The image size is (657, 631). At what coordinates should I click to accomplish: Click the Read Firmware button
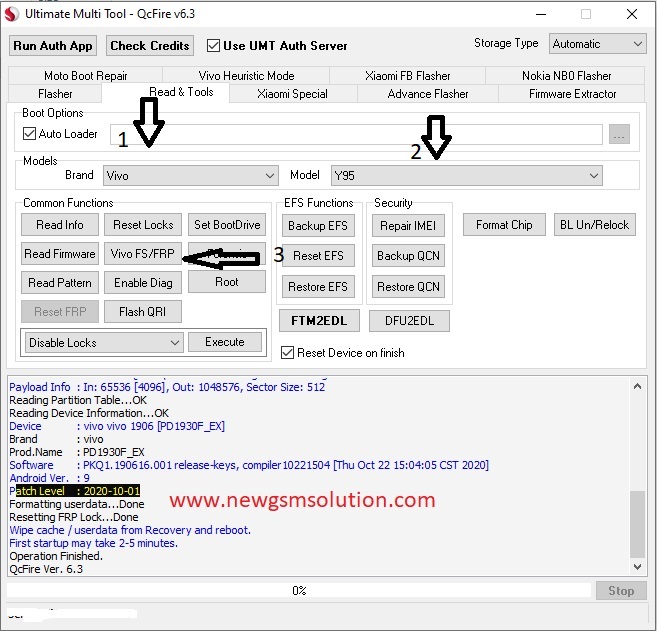point(60,253)
